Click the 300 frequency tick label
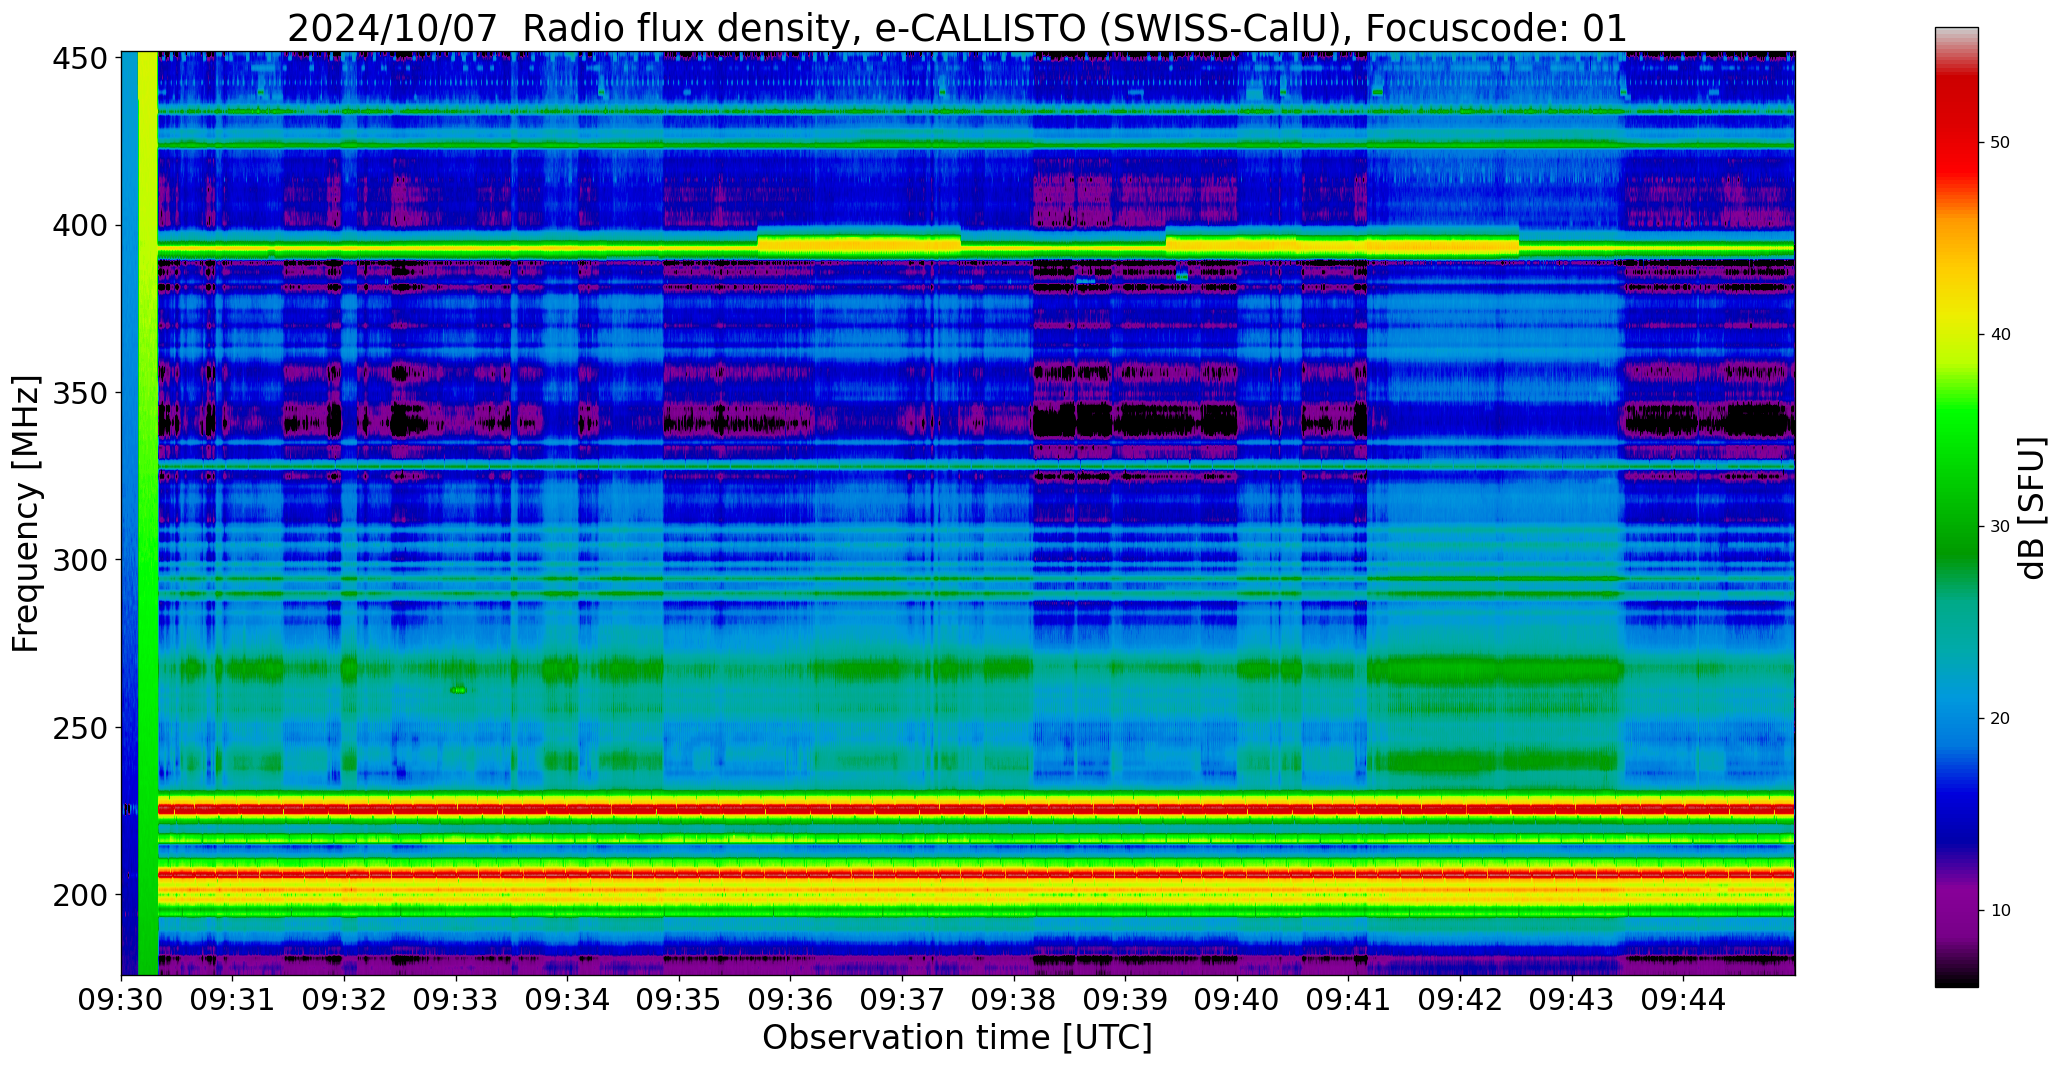 pos(79,560)
